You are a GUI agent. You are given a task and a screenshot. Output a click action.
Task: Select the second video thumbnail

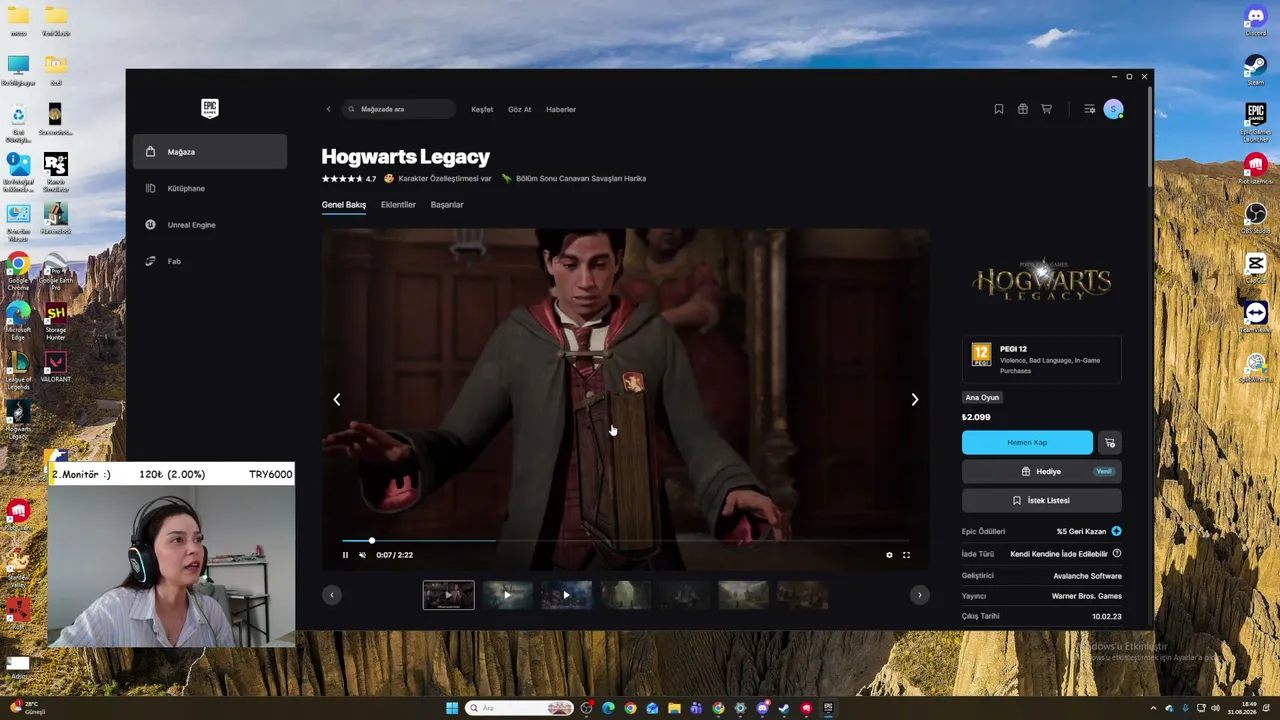507,595
